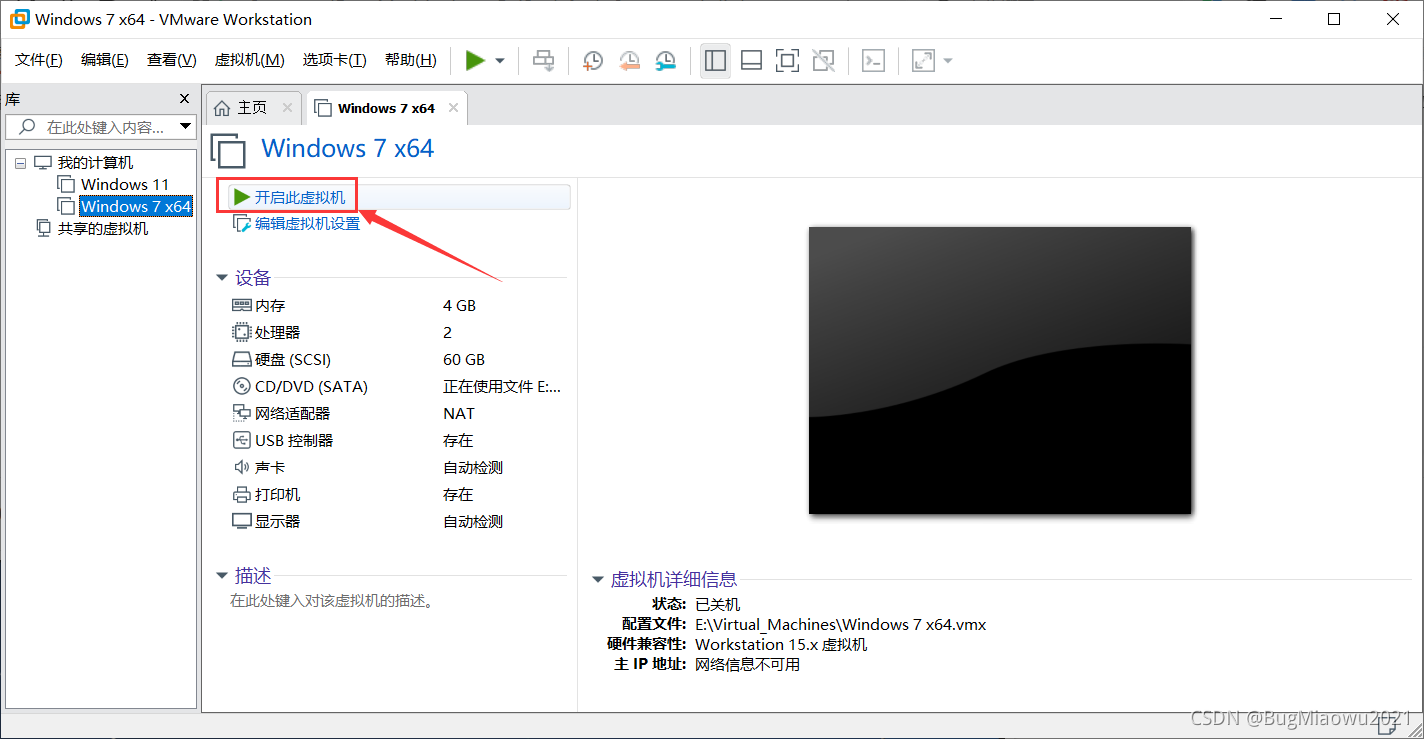Click the 内存 device row
This screenshot has height=739, width=1424.
pos(398,305)
